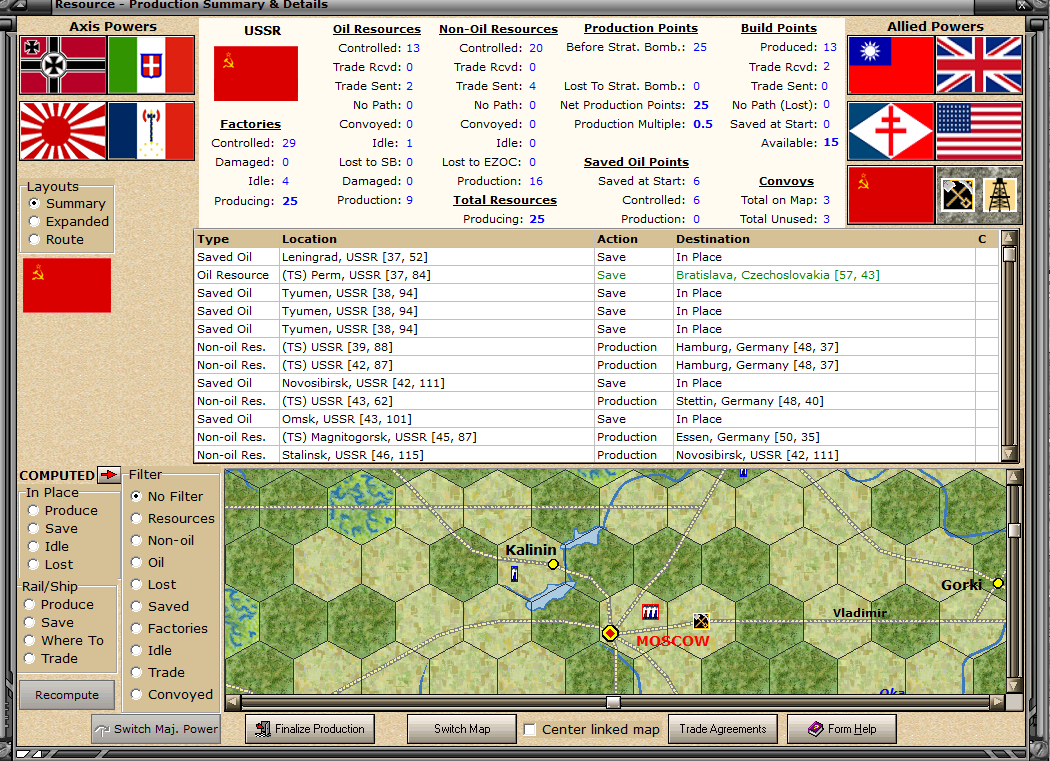Select the USSR flag under Allied Powers
This screenshot has height=761, width=1050.
tap(891, 195)
